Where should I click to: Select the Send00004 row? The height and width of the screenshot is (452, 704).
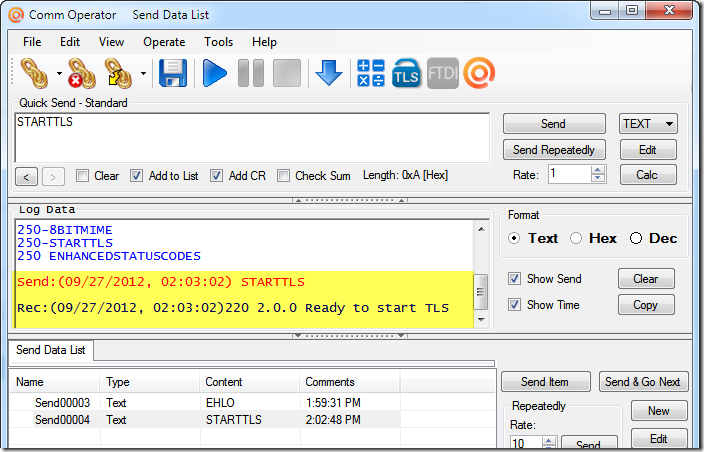click(253, 420)
